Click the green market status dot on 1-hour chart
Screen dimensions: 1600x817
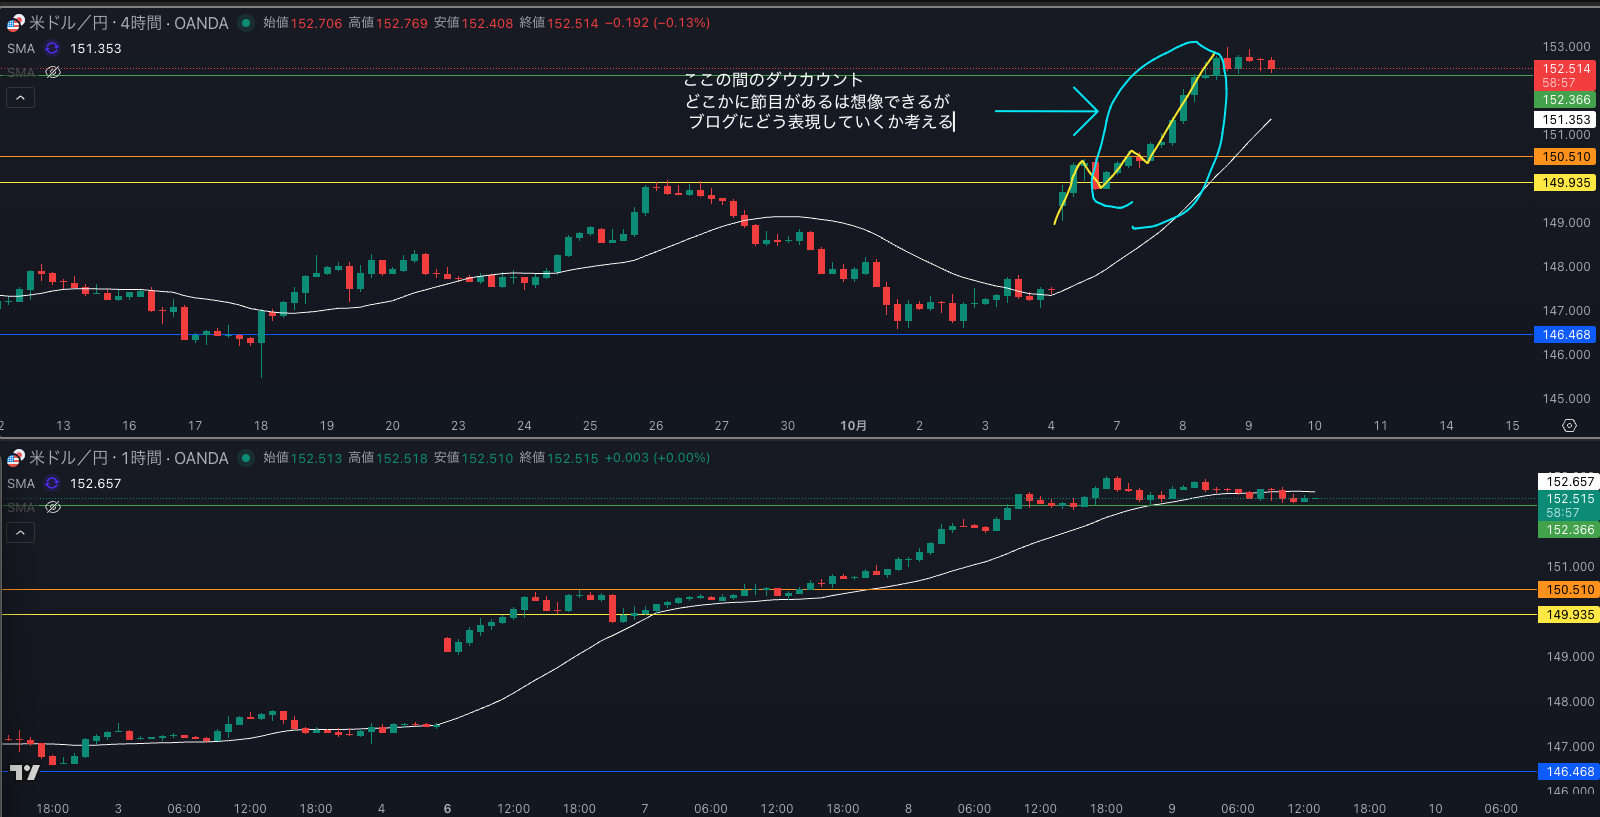[x=246, y=458]
